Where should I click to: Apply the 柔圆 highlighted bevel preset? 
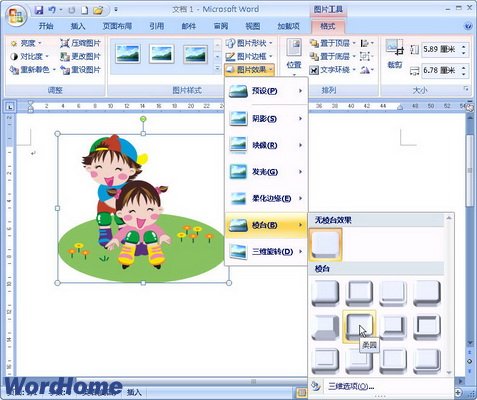pos(359,327)
